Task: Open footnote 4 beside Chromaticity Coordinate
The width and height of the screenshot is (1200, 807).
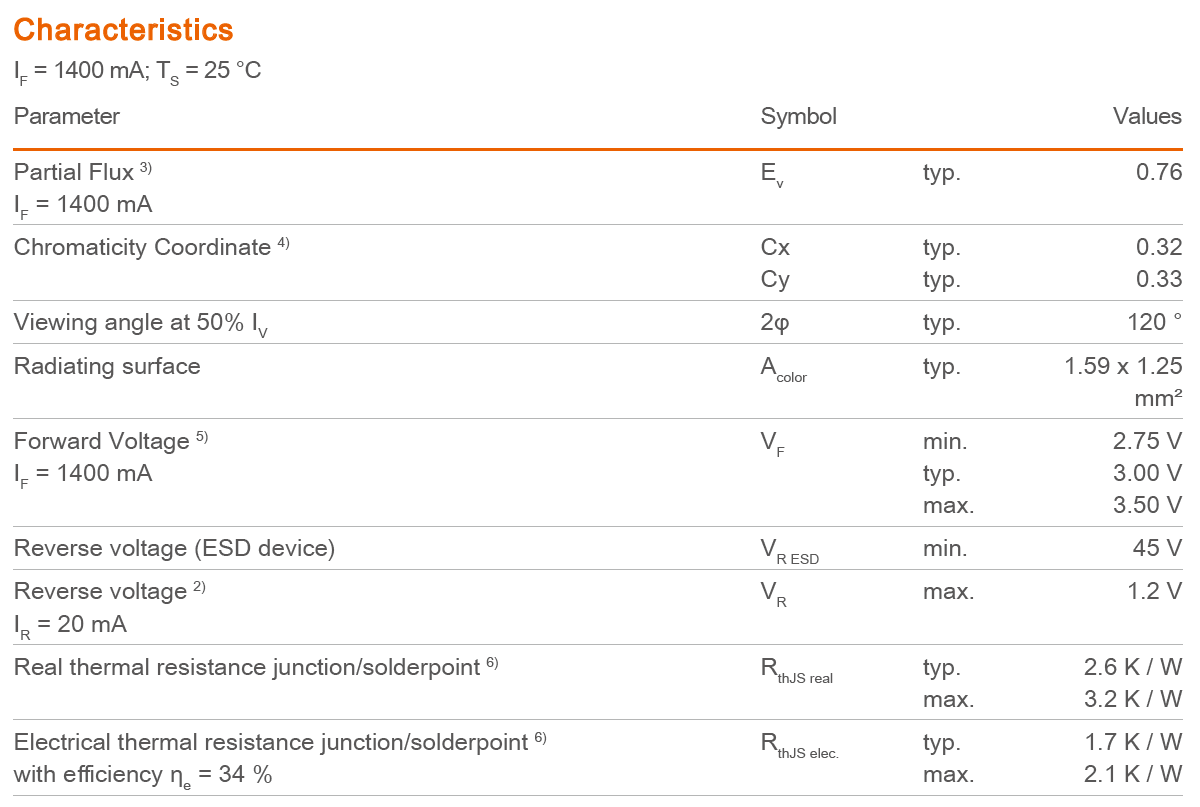Action: click(283, 243)
